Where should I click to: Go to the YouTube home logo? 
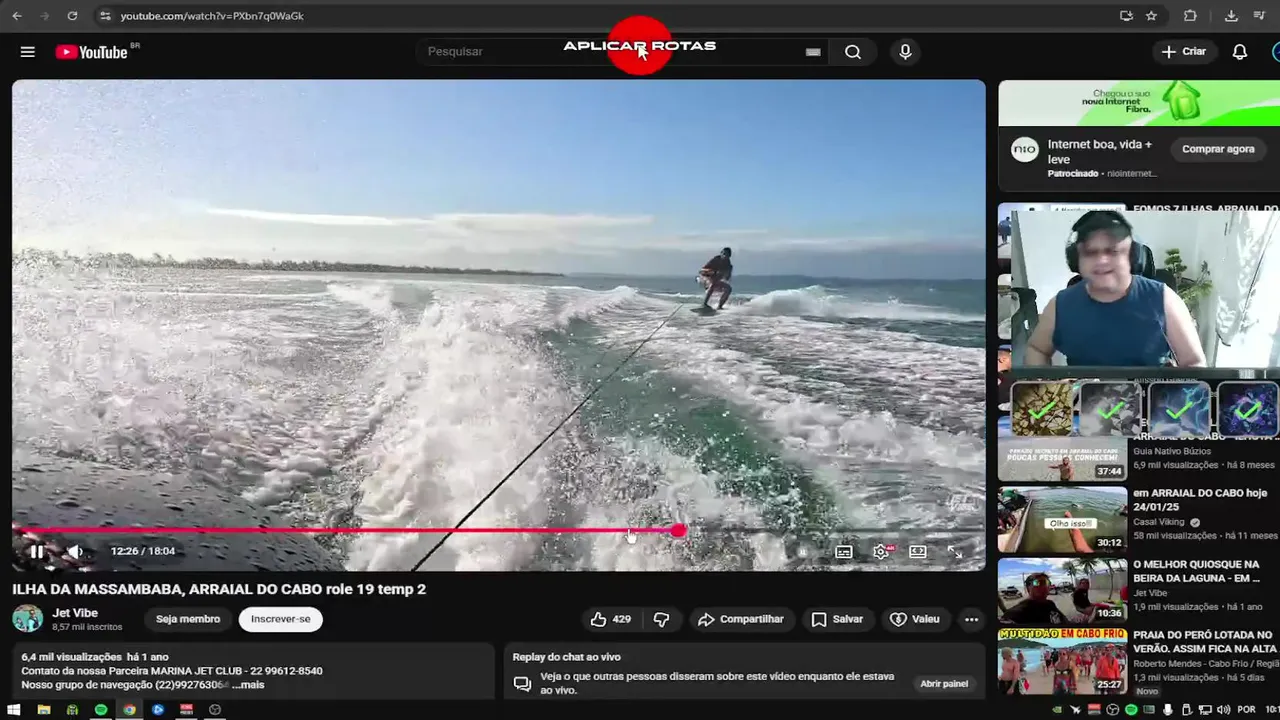[x=91, y=52]
